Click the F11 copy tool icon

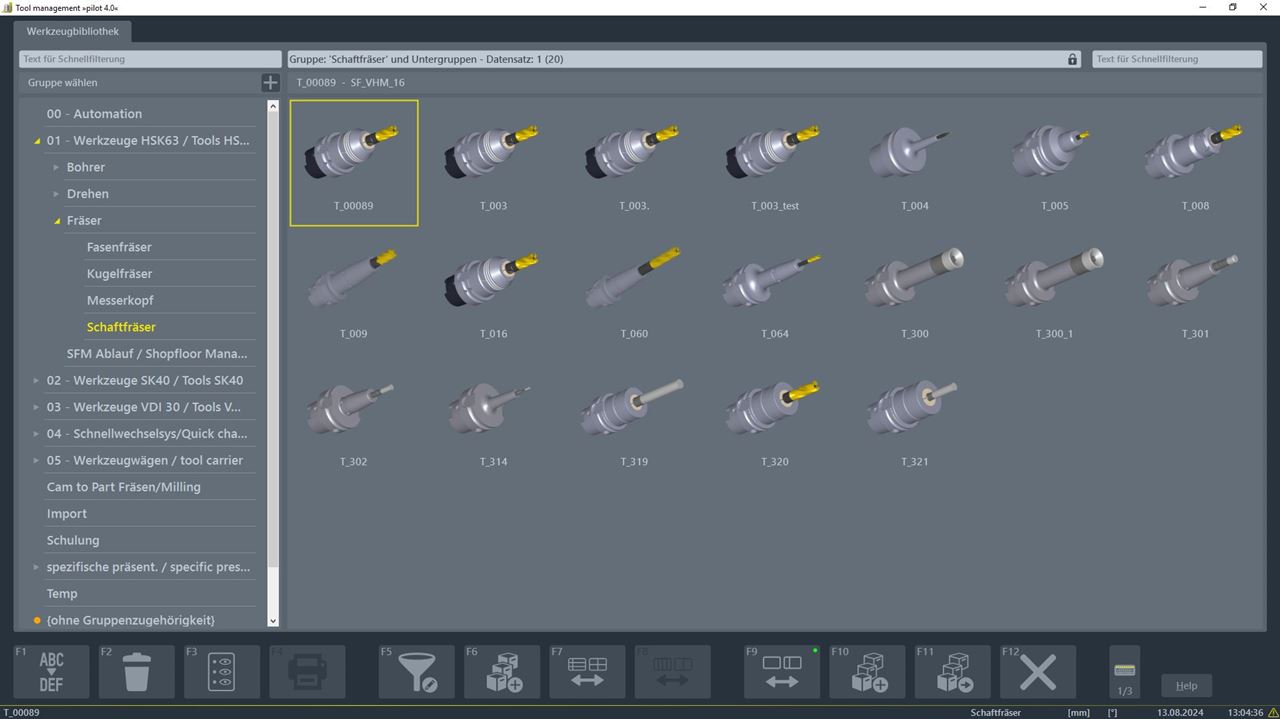point(951,670)
